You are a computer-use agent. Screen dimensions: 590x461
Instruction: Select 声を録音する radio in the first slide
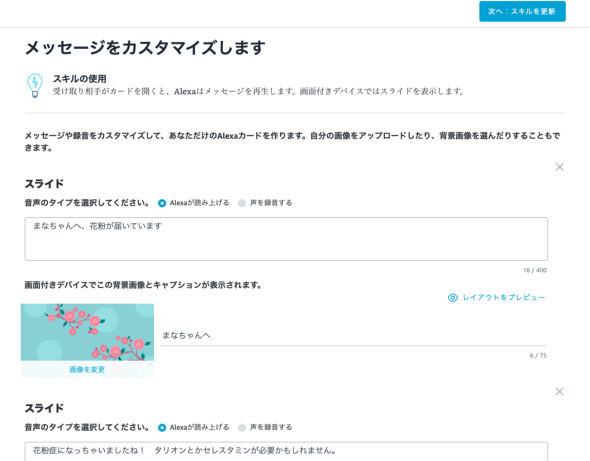pyautogui.click(x=242, y=203)
